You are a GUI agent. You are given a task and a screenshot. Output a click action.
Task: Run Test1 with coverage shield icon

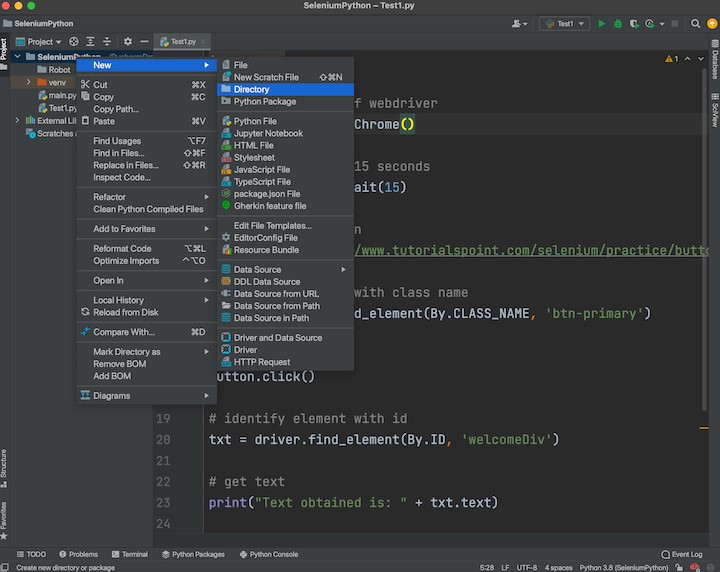click(x=634, y=23)
